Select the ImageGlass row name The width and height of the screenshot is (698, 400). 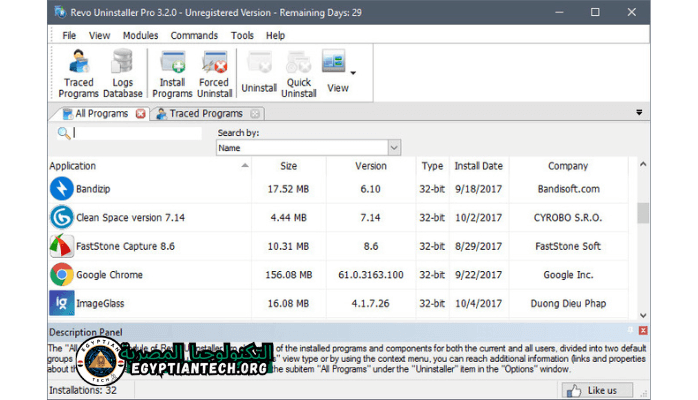tap(100, 303)
